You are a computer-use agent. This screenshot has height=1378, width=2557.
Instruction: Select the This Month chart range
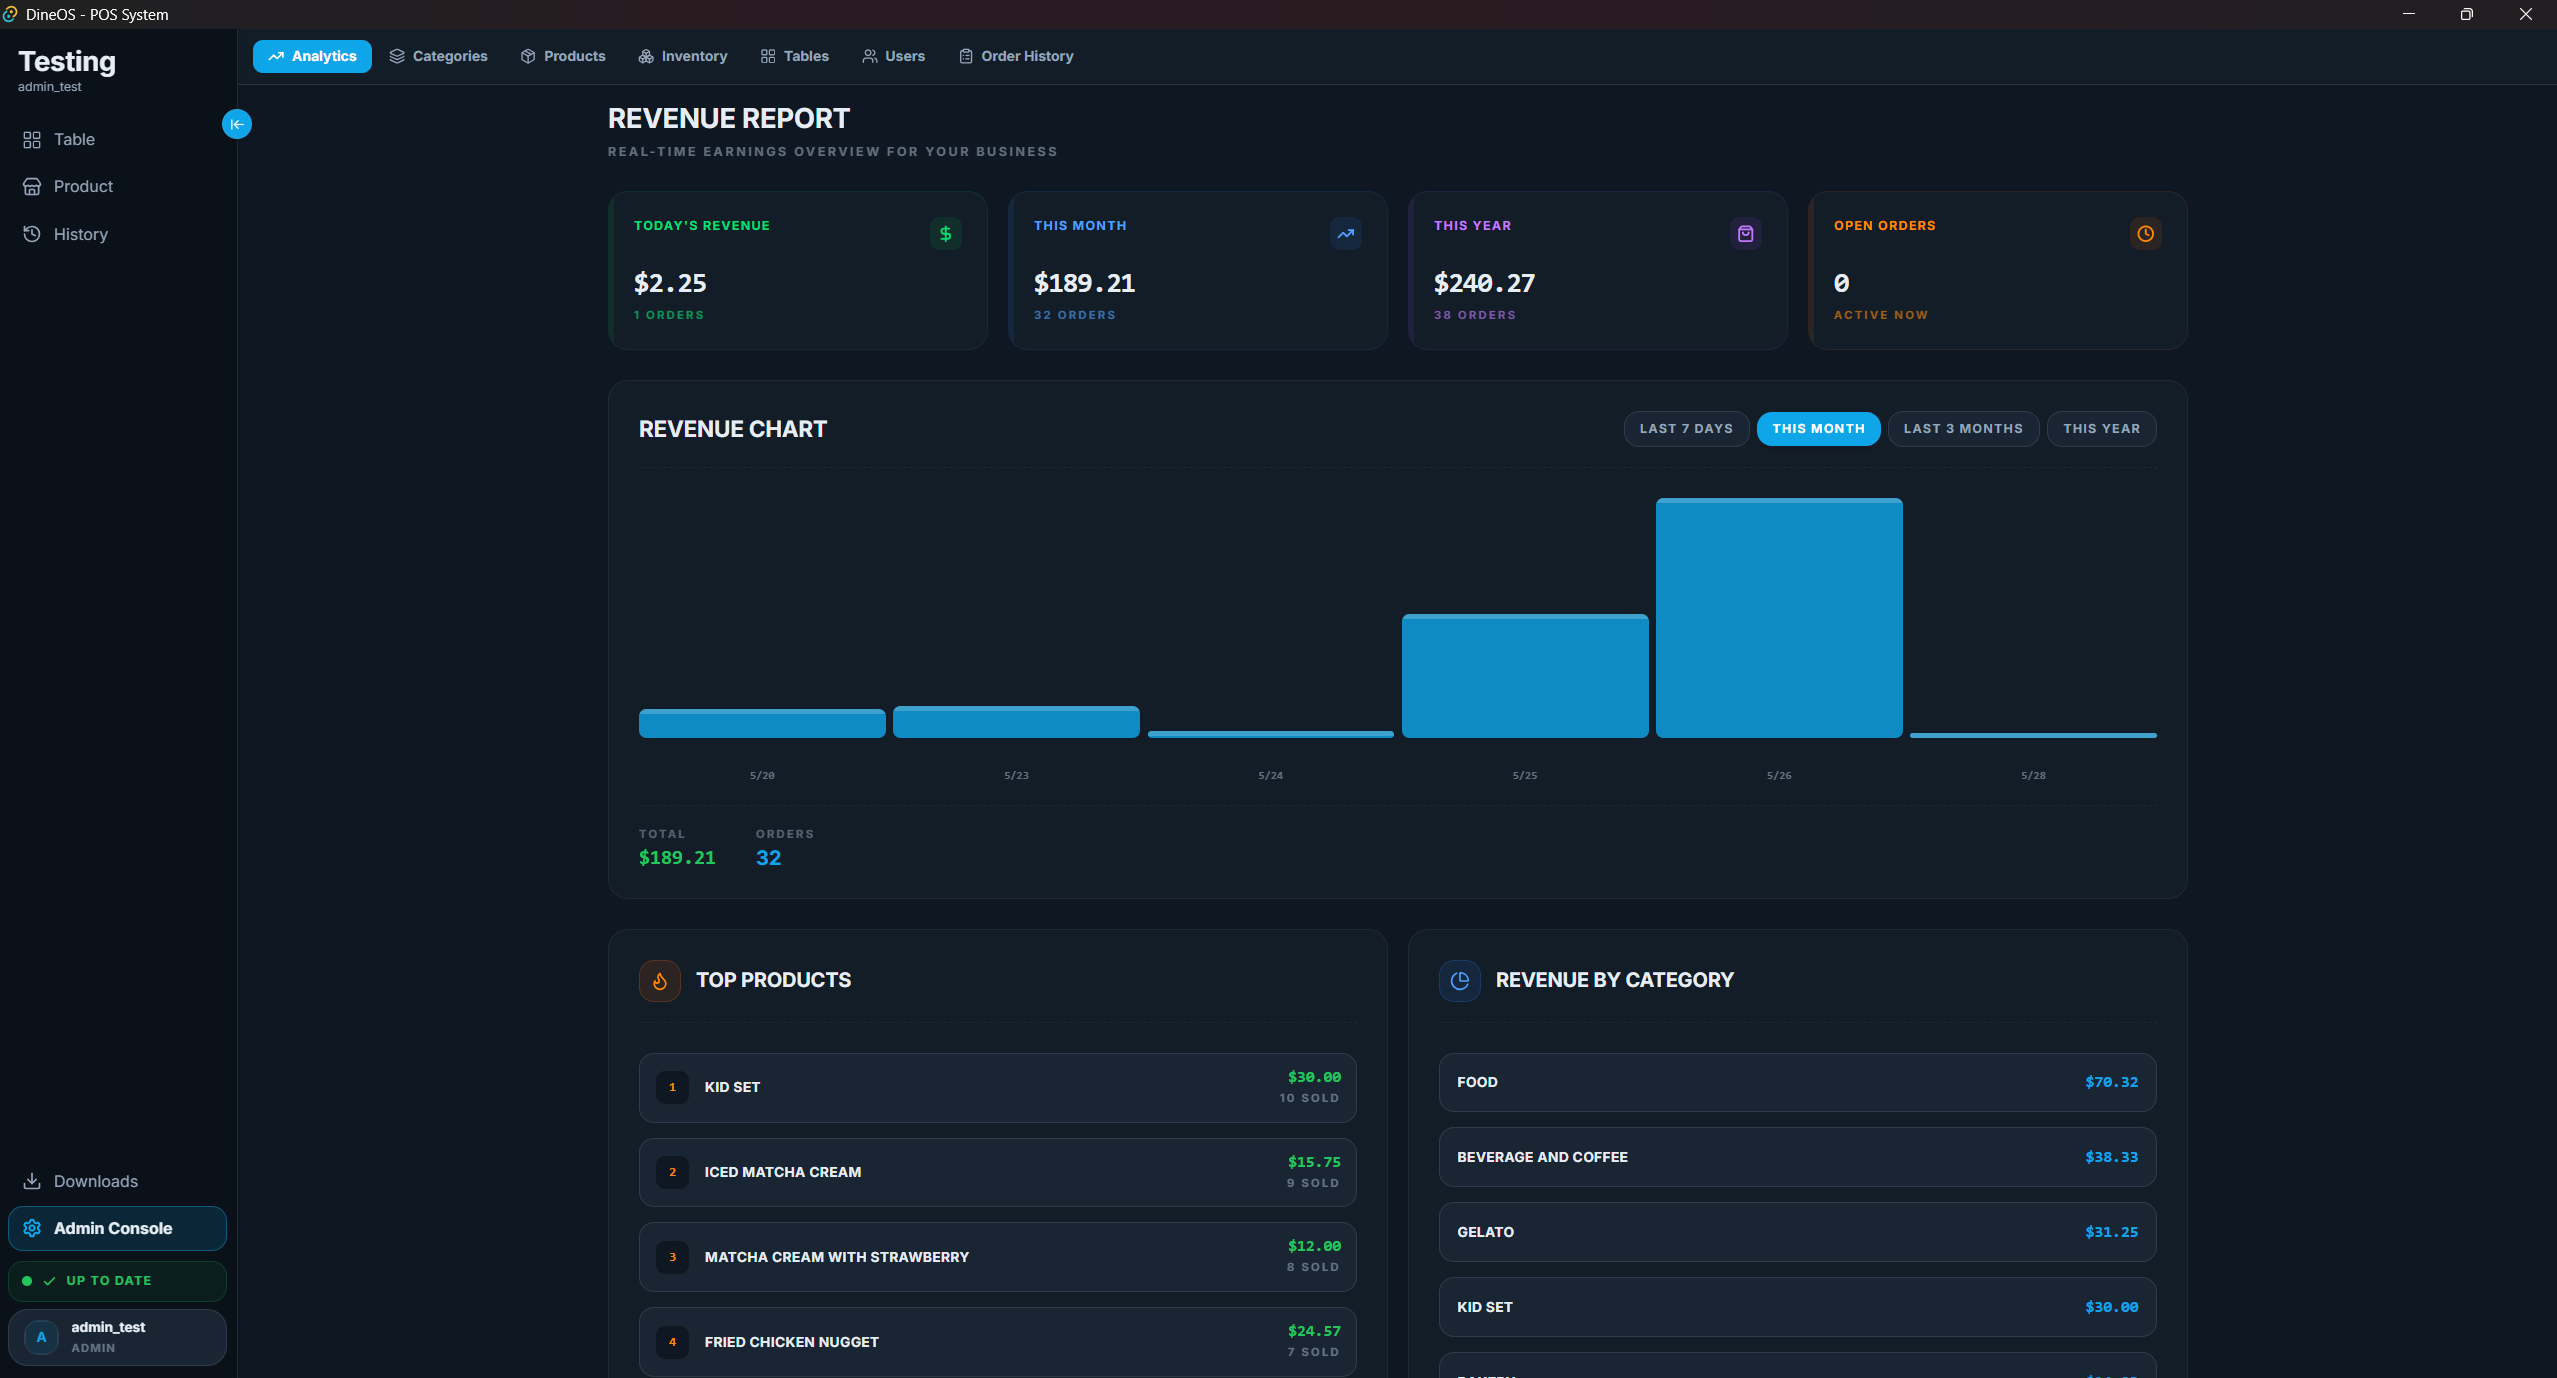[1818, 429]
